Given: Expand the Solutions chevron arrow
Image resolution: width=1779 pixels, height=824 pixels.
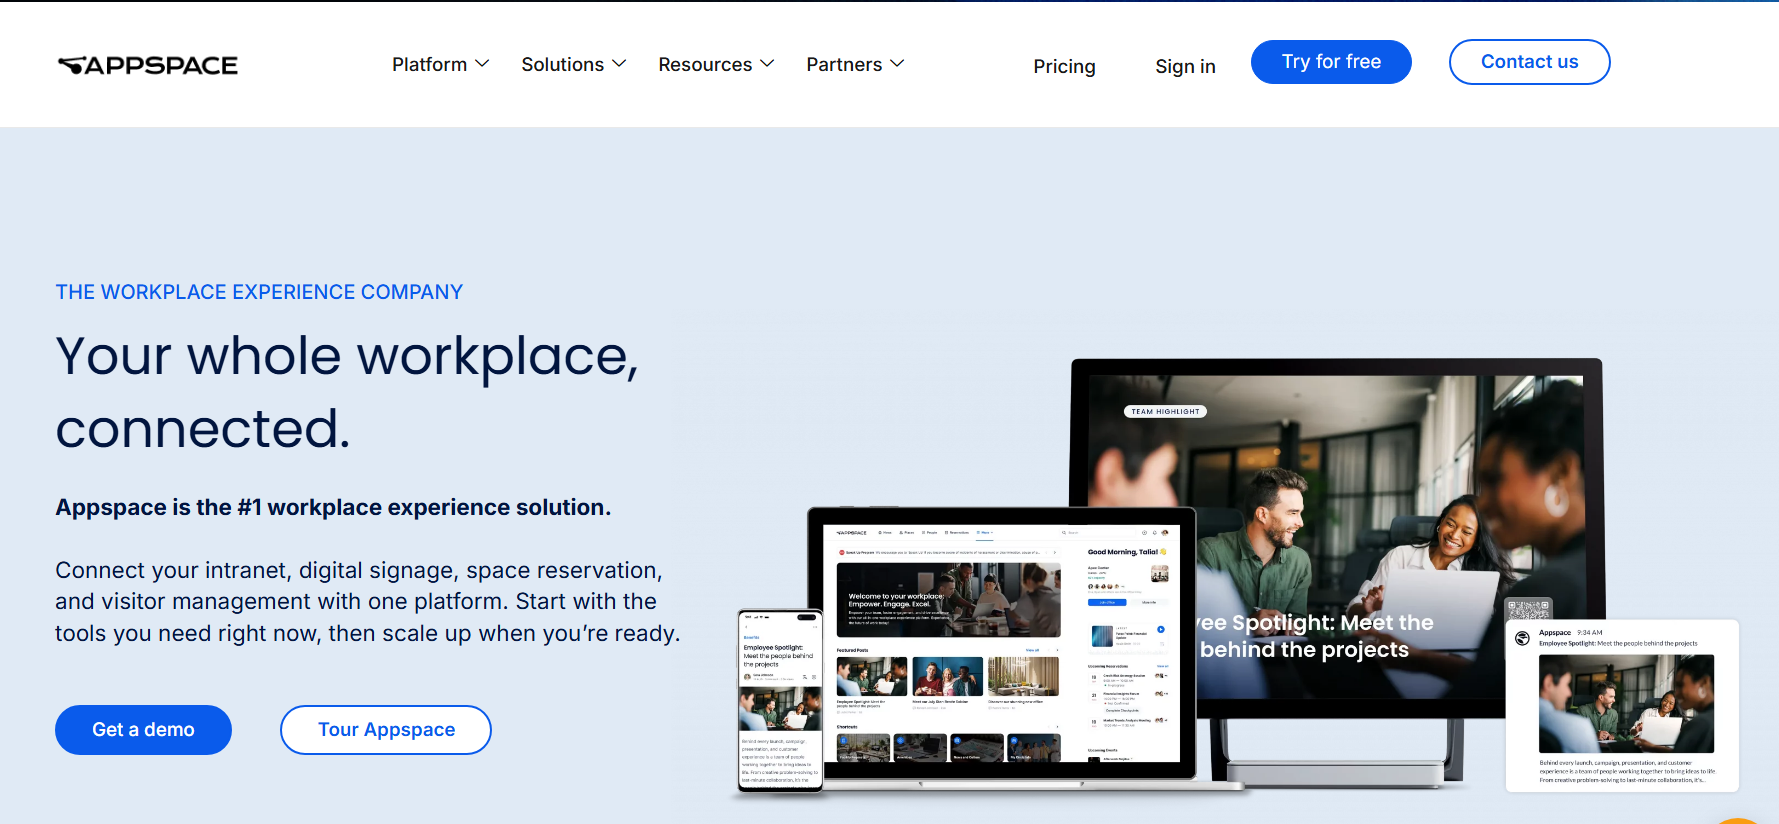Looking at the screenshot, I should pyautogui.click(x=619, y=63).
